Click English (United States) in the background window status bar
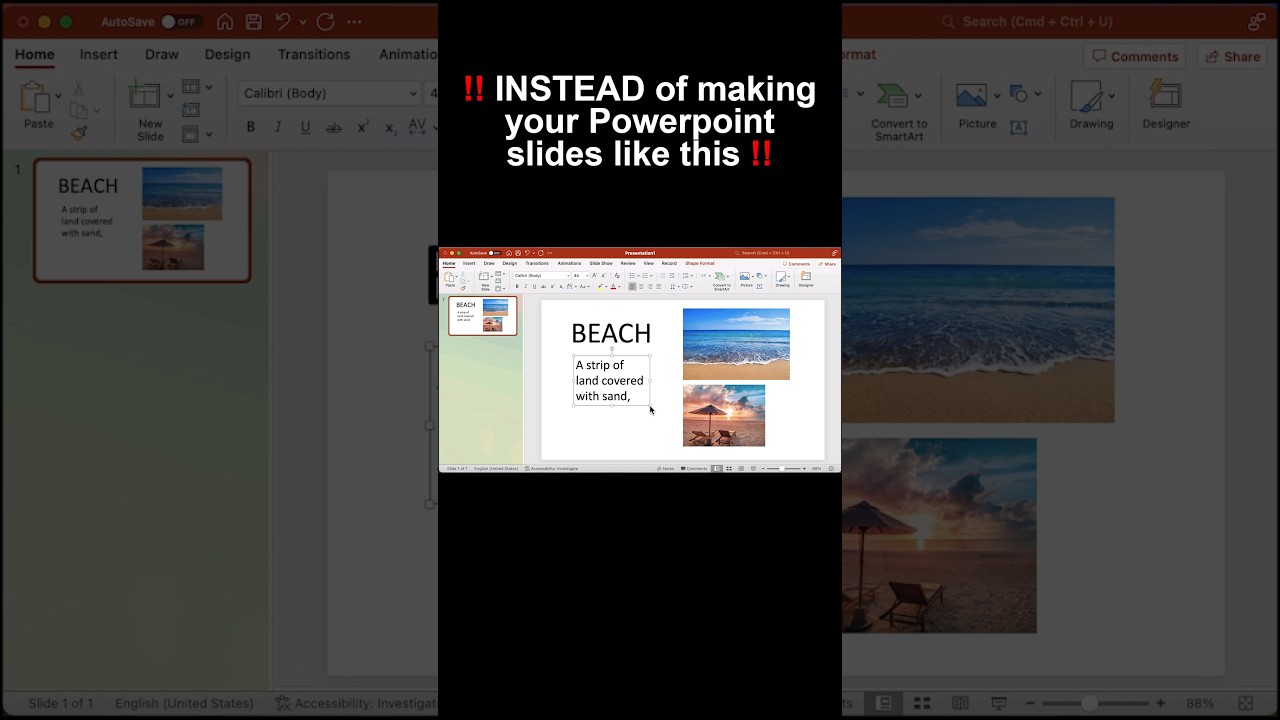1280x720 pixels. (185, 703)
